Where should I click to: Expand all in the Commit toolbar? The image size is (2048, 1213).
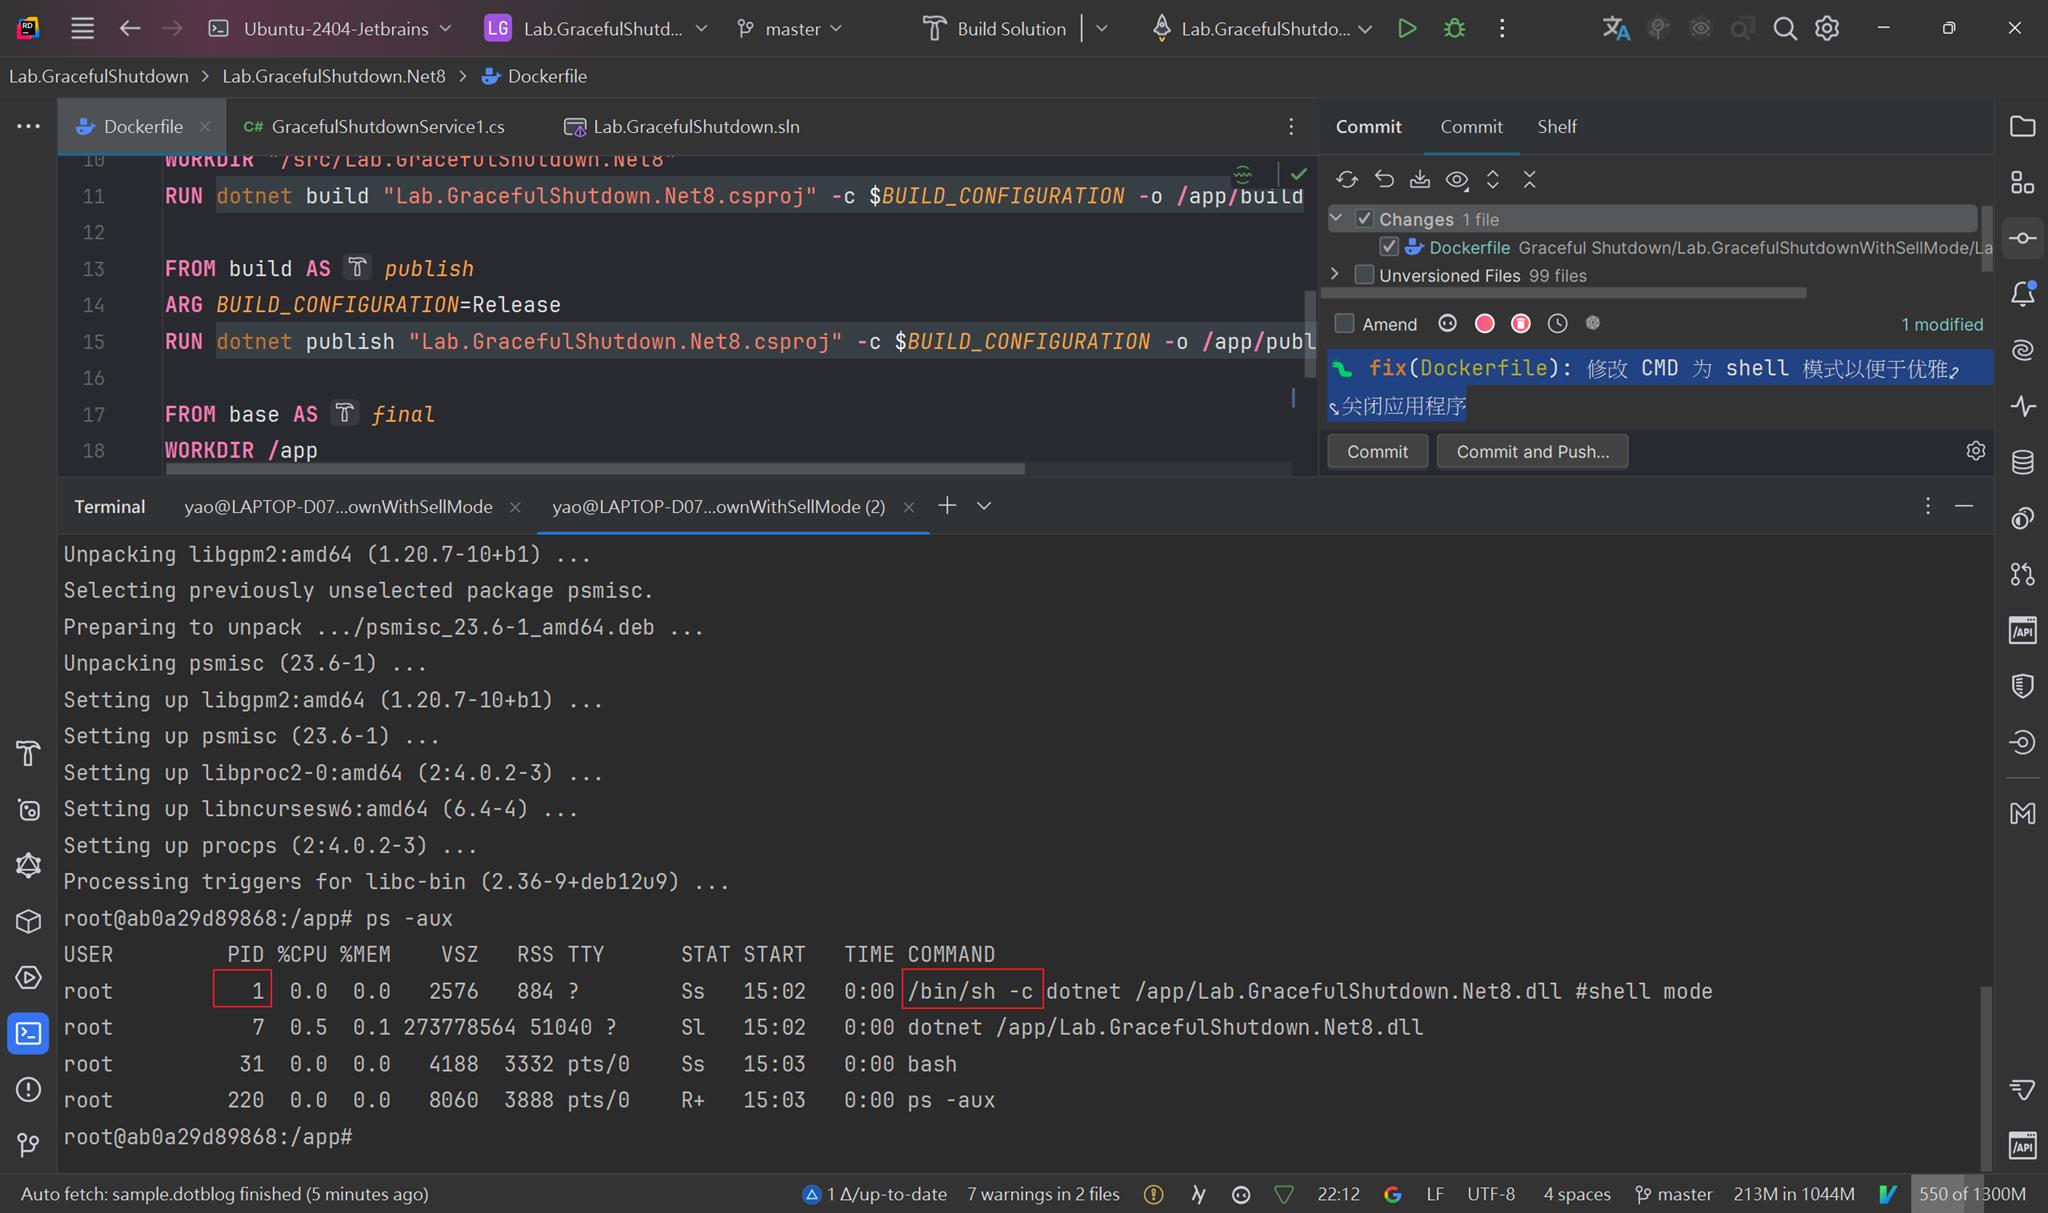click(x=1493, y=180)
